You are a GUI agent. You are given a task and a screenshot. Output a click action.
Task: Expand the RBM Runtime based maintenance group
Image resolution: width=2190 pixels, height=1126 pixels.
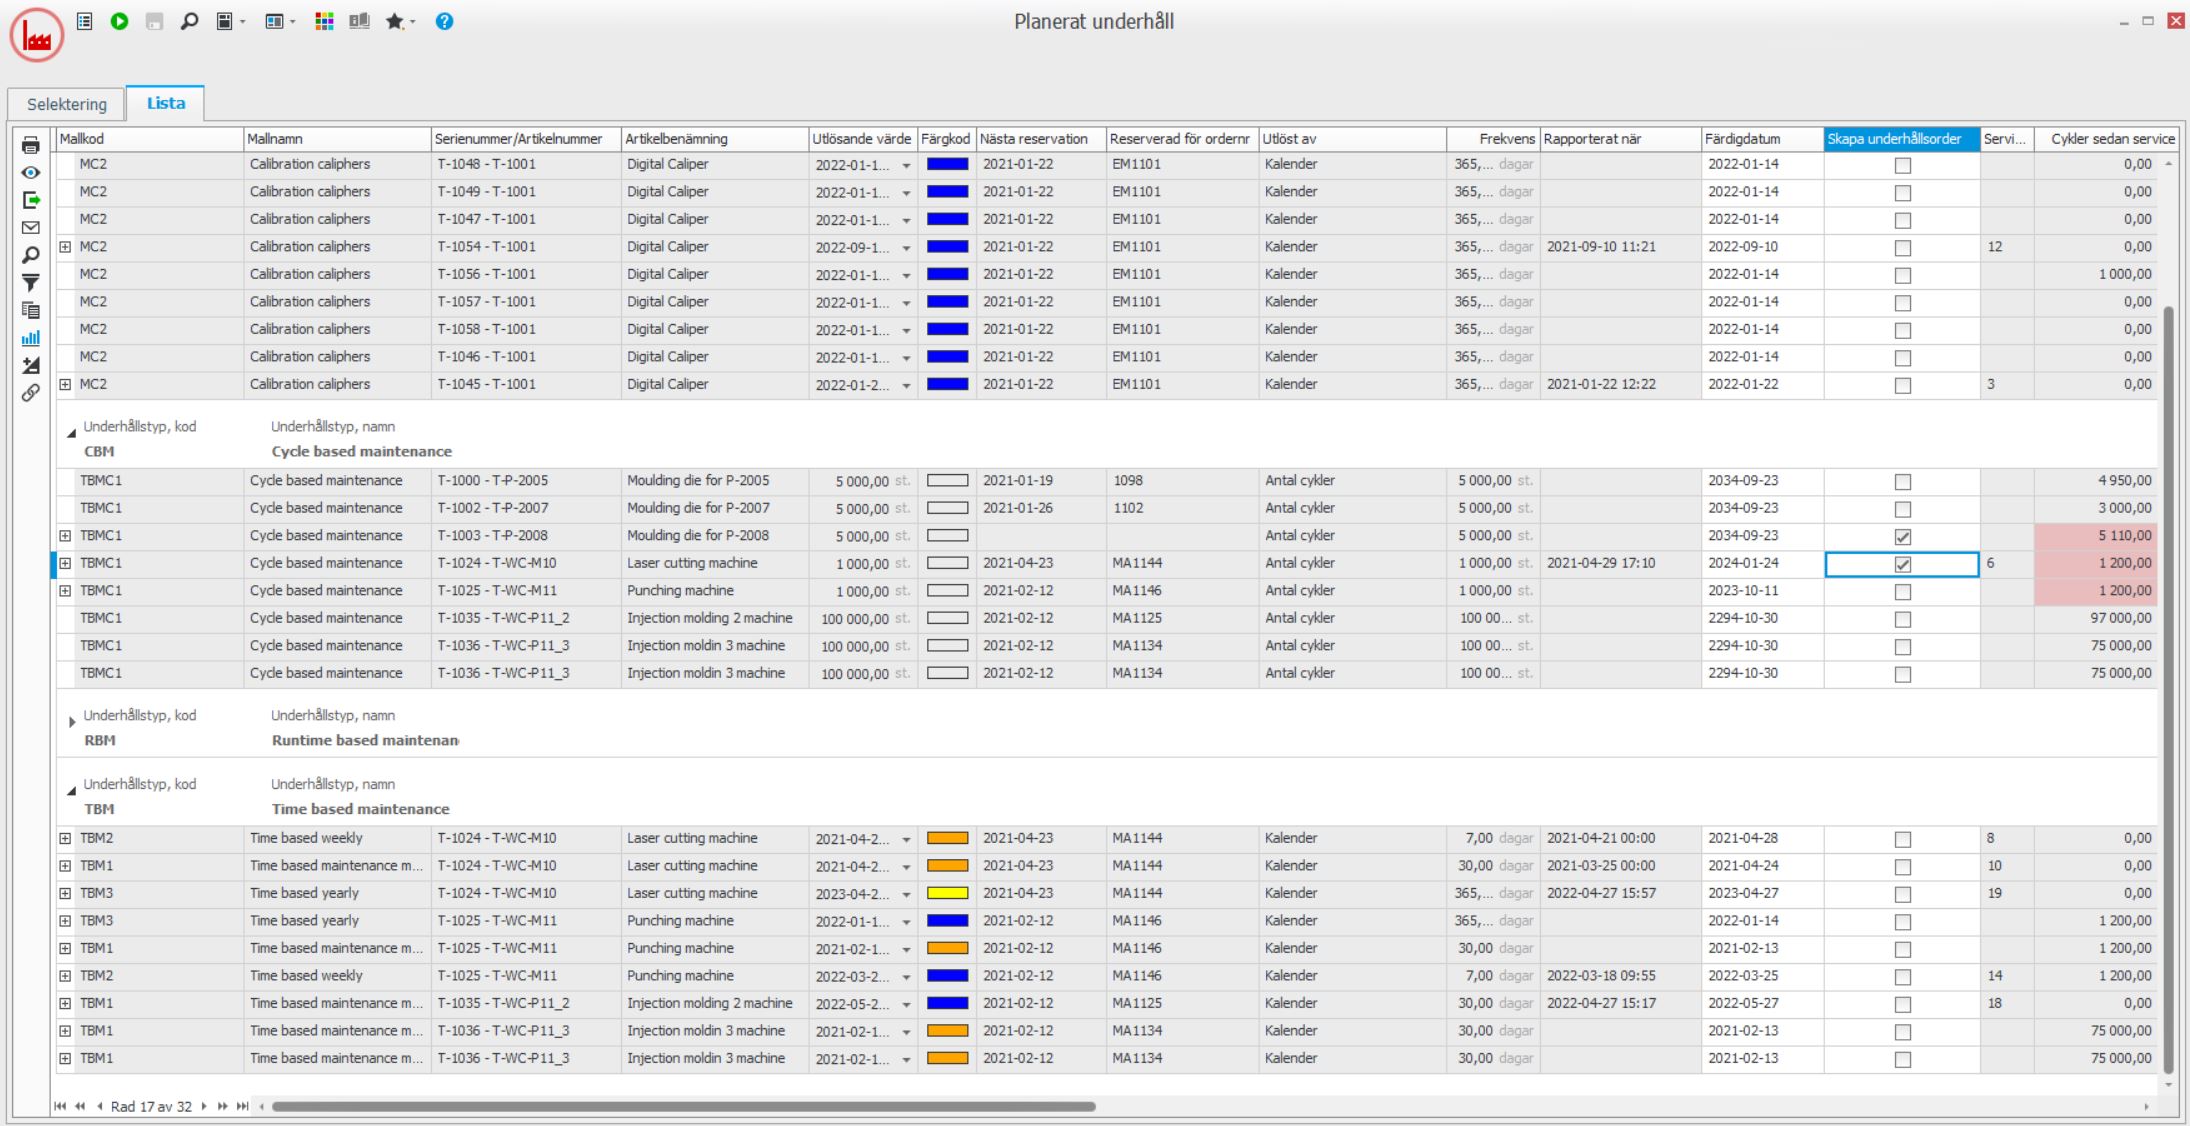point(72,722)
